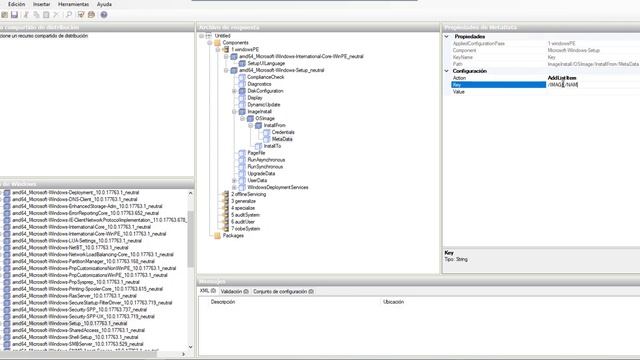Open the Insertar menu

point(41,4)
